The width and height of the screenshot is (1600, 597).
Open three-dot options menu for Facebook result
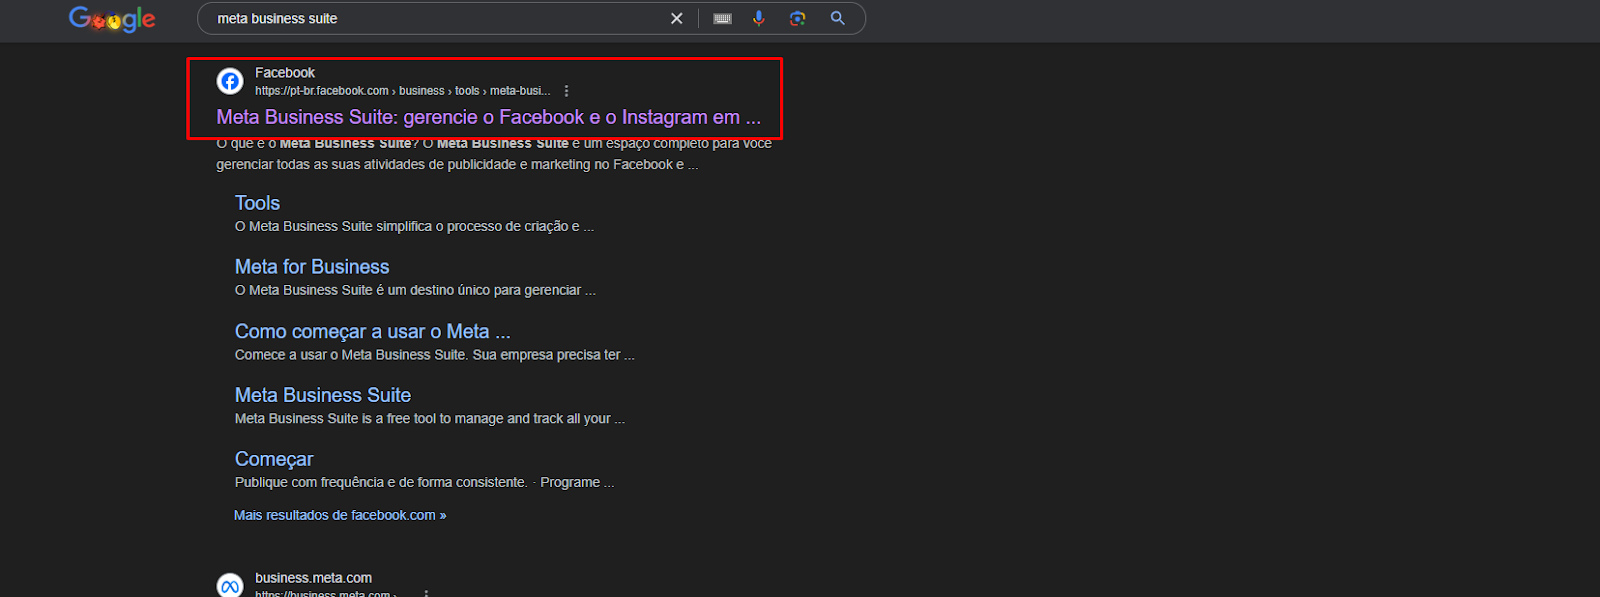coord(566,91)
